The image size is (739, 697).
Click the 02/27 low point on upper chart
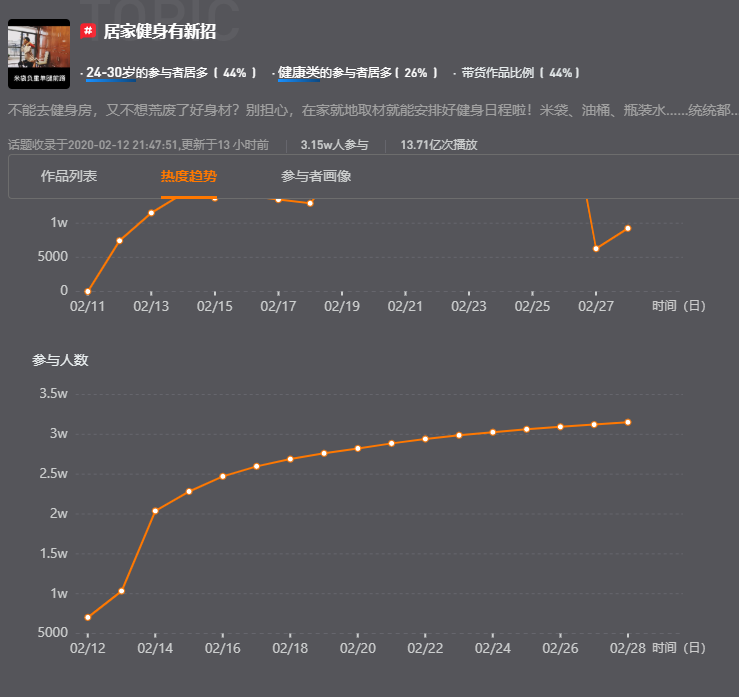point(596,249)
